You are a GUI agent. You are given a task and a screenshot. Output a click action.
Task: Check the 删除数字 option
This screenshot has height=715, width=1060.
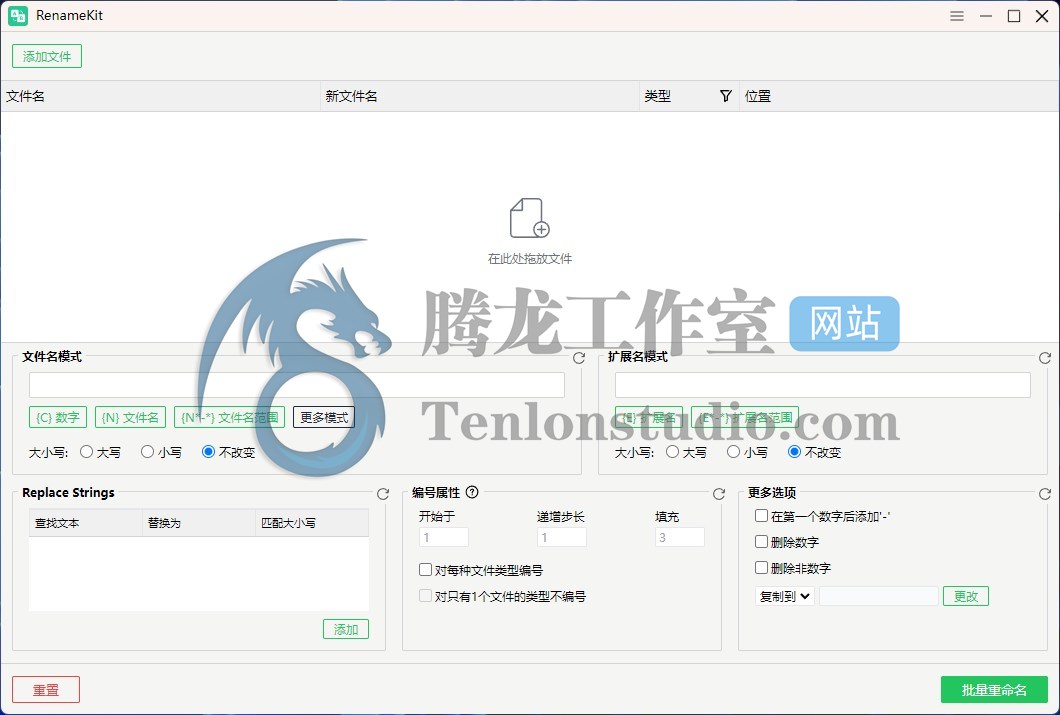pyautogui.click(x=762, y=542)
